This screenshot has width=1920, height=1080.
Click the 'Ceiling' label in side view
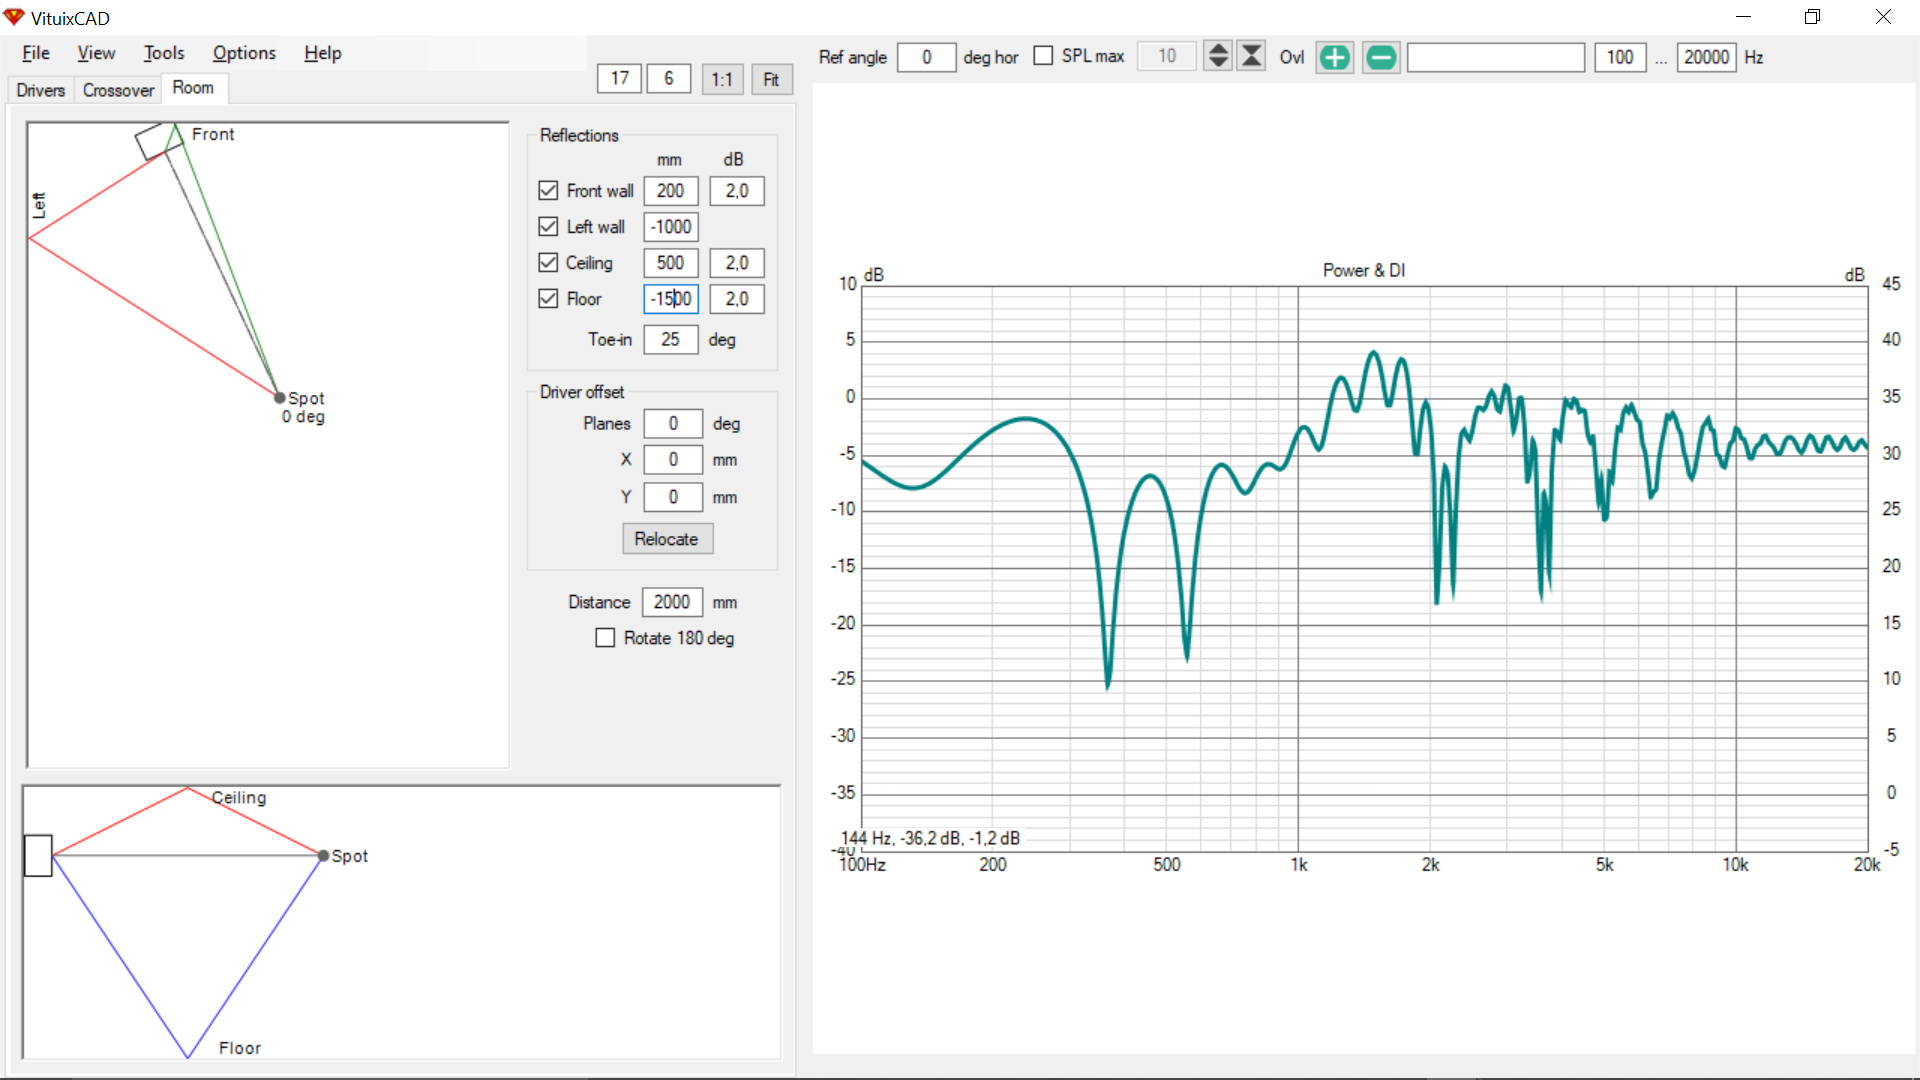click(x=239, y=798)
